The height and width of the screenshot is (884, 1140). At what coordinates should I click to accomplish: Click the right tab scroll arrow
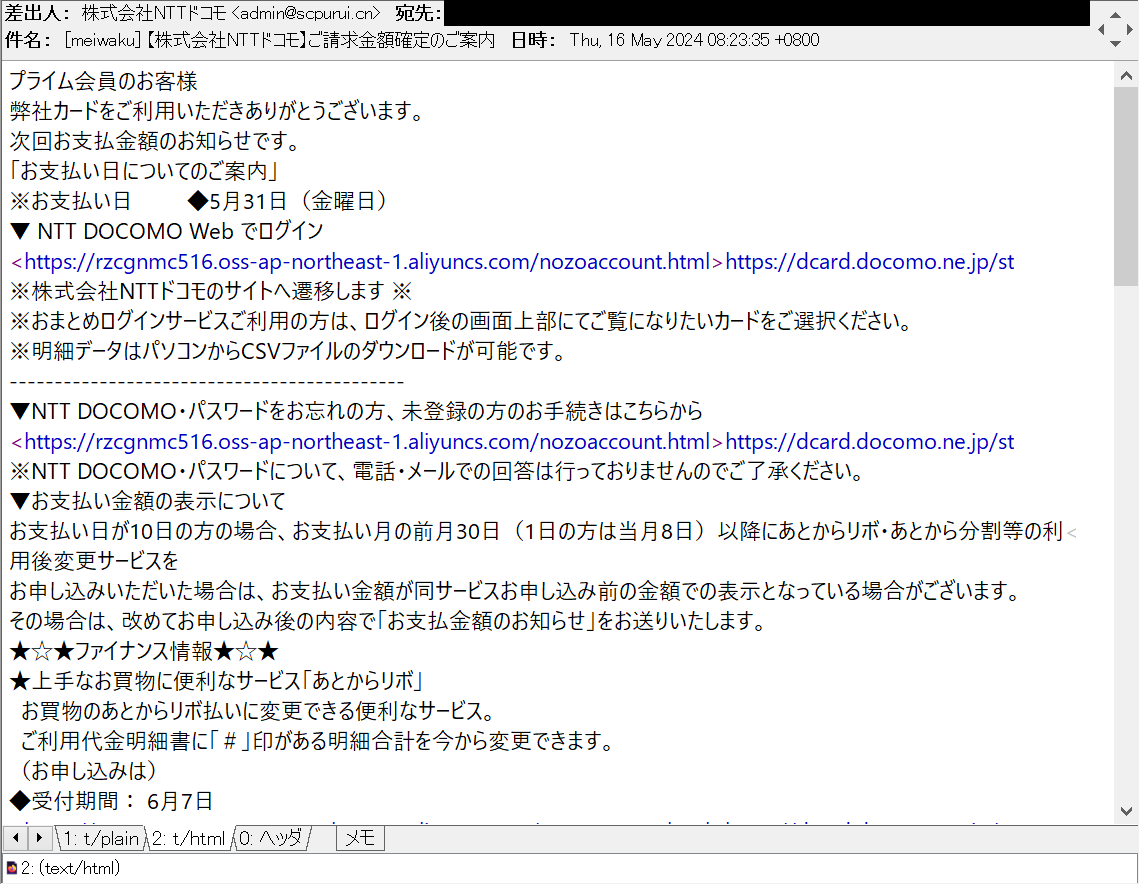click(39, 838)
